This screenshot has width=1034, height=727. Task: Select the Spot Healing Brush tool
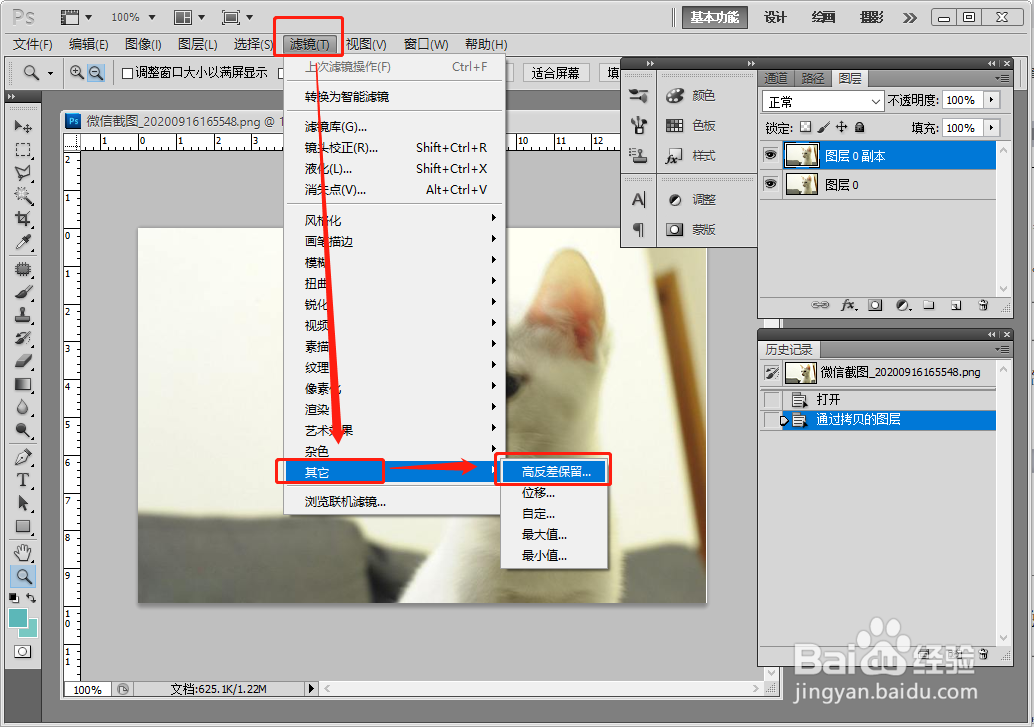pyautogui.click(x=23, y=269)
